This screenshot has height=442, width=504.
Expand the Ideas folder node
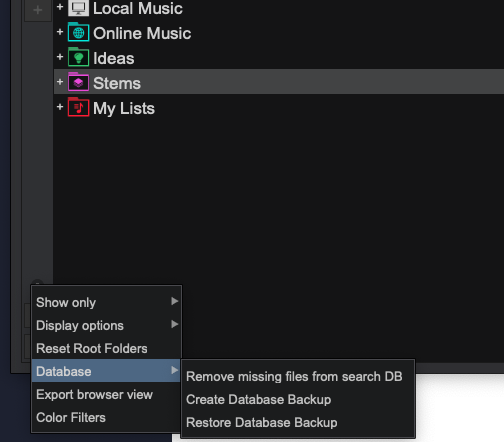[60, 57]
